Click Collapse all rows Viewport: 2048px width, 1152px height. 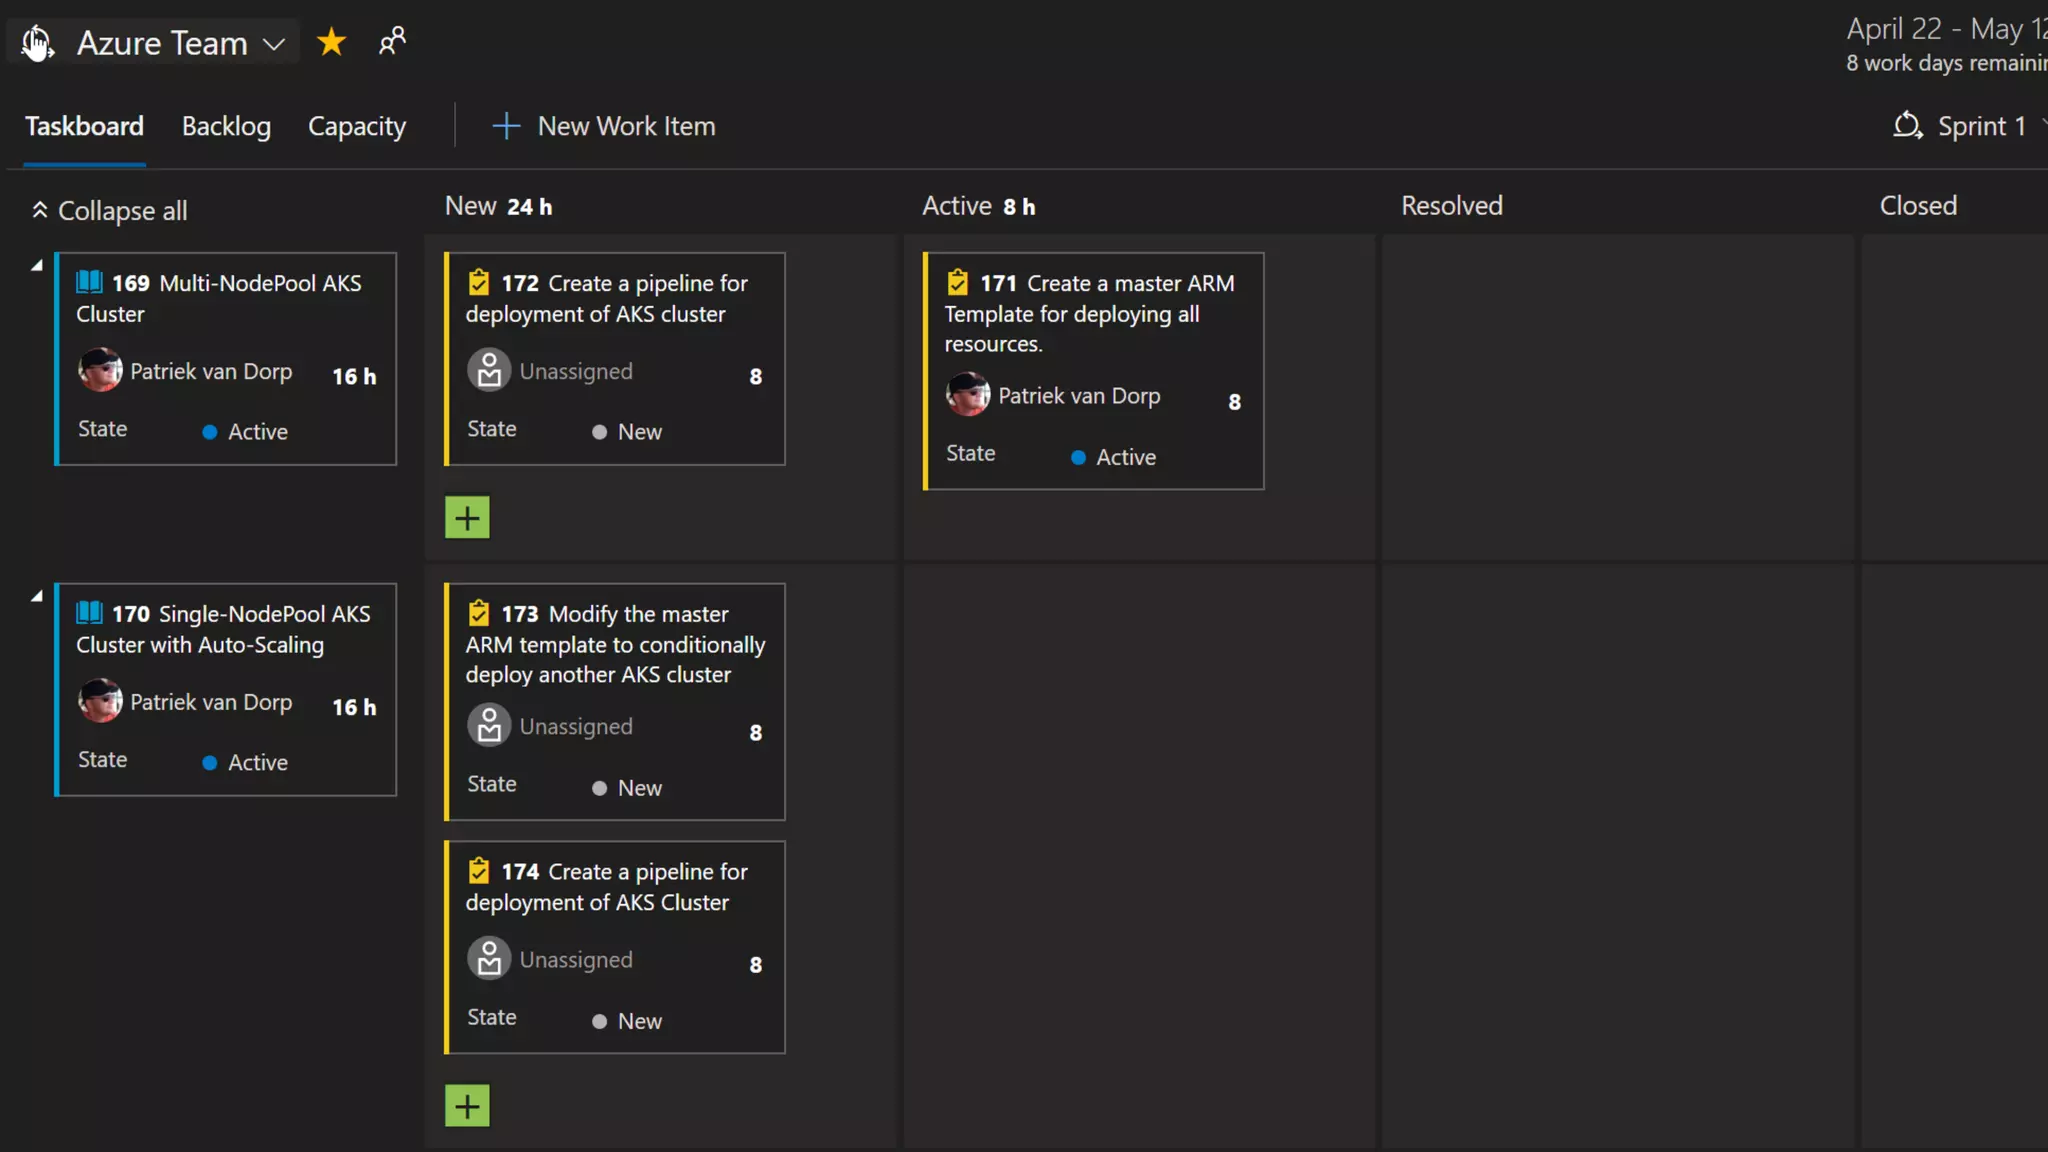[110, 211]
